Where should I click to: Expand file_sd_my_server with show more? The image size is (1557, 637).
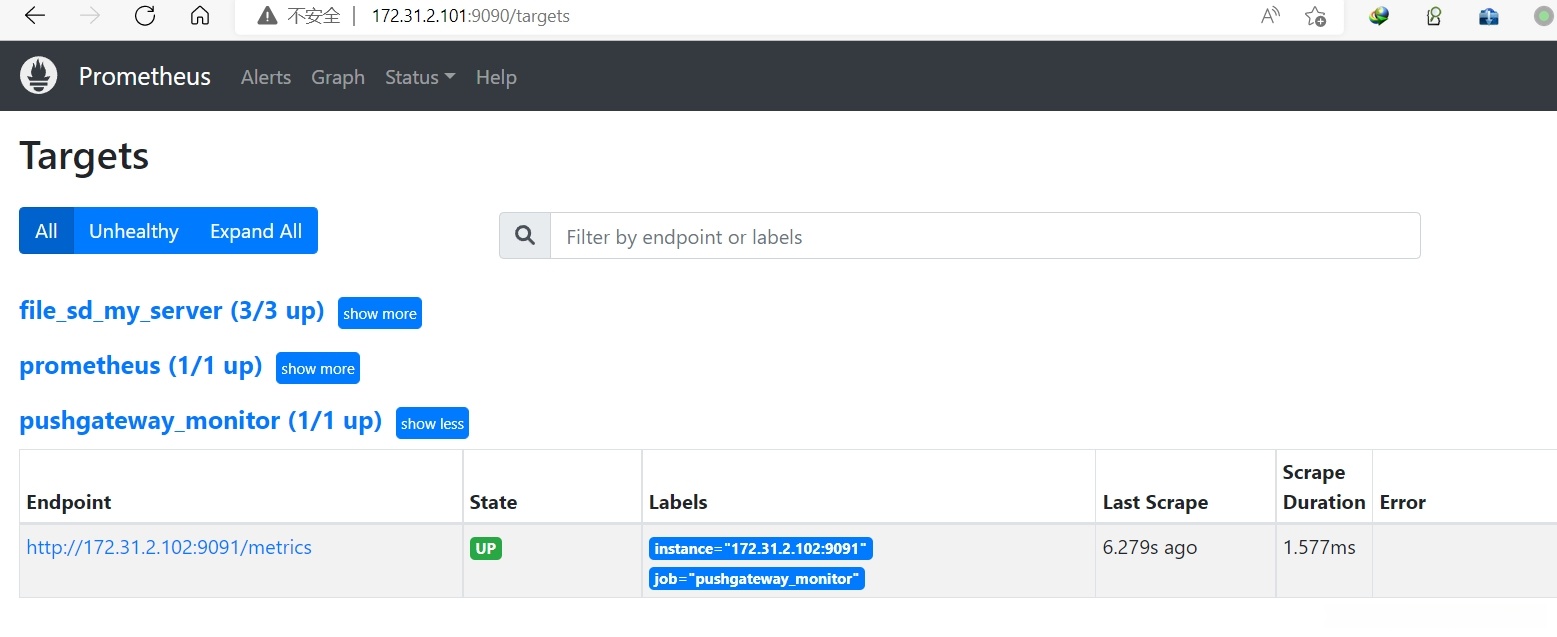click(x=380, y=313)
